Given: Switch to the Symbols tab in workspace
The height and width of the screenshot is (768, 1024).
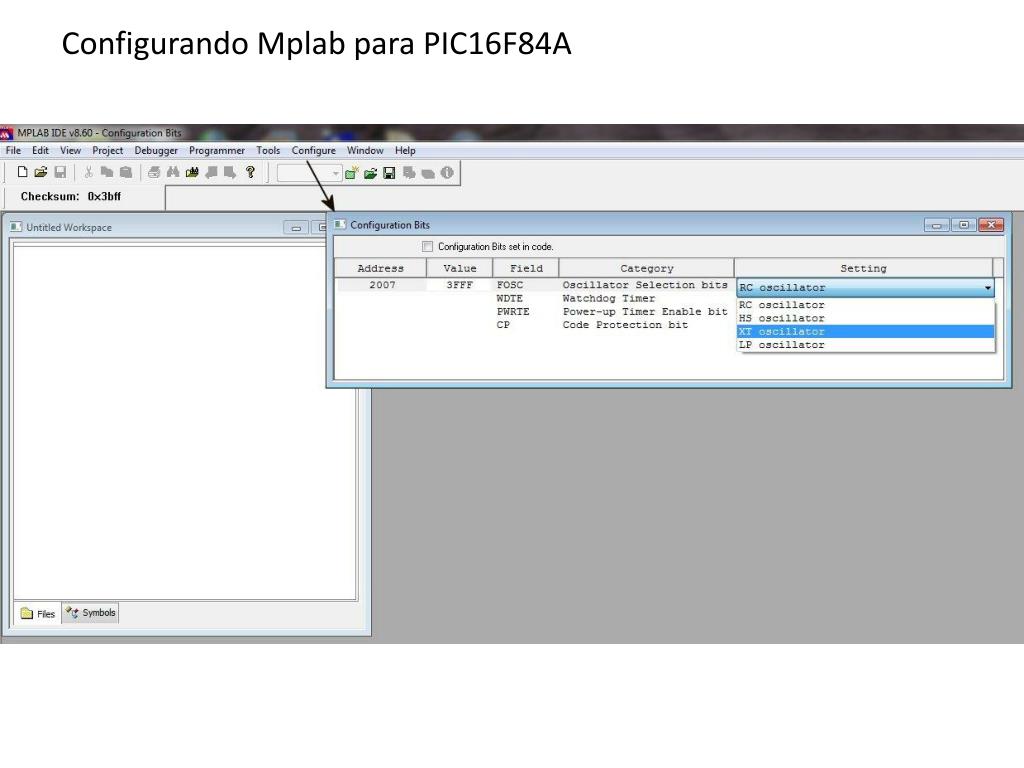Looking at the screenshot, I should pos(91,613).
